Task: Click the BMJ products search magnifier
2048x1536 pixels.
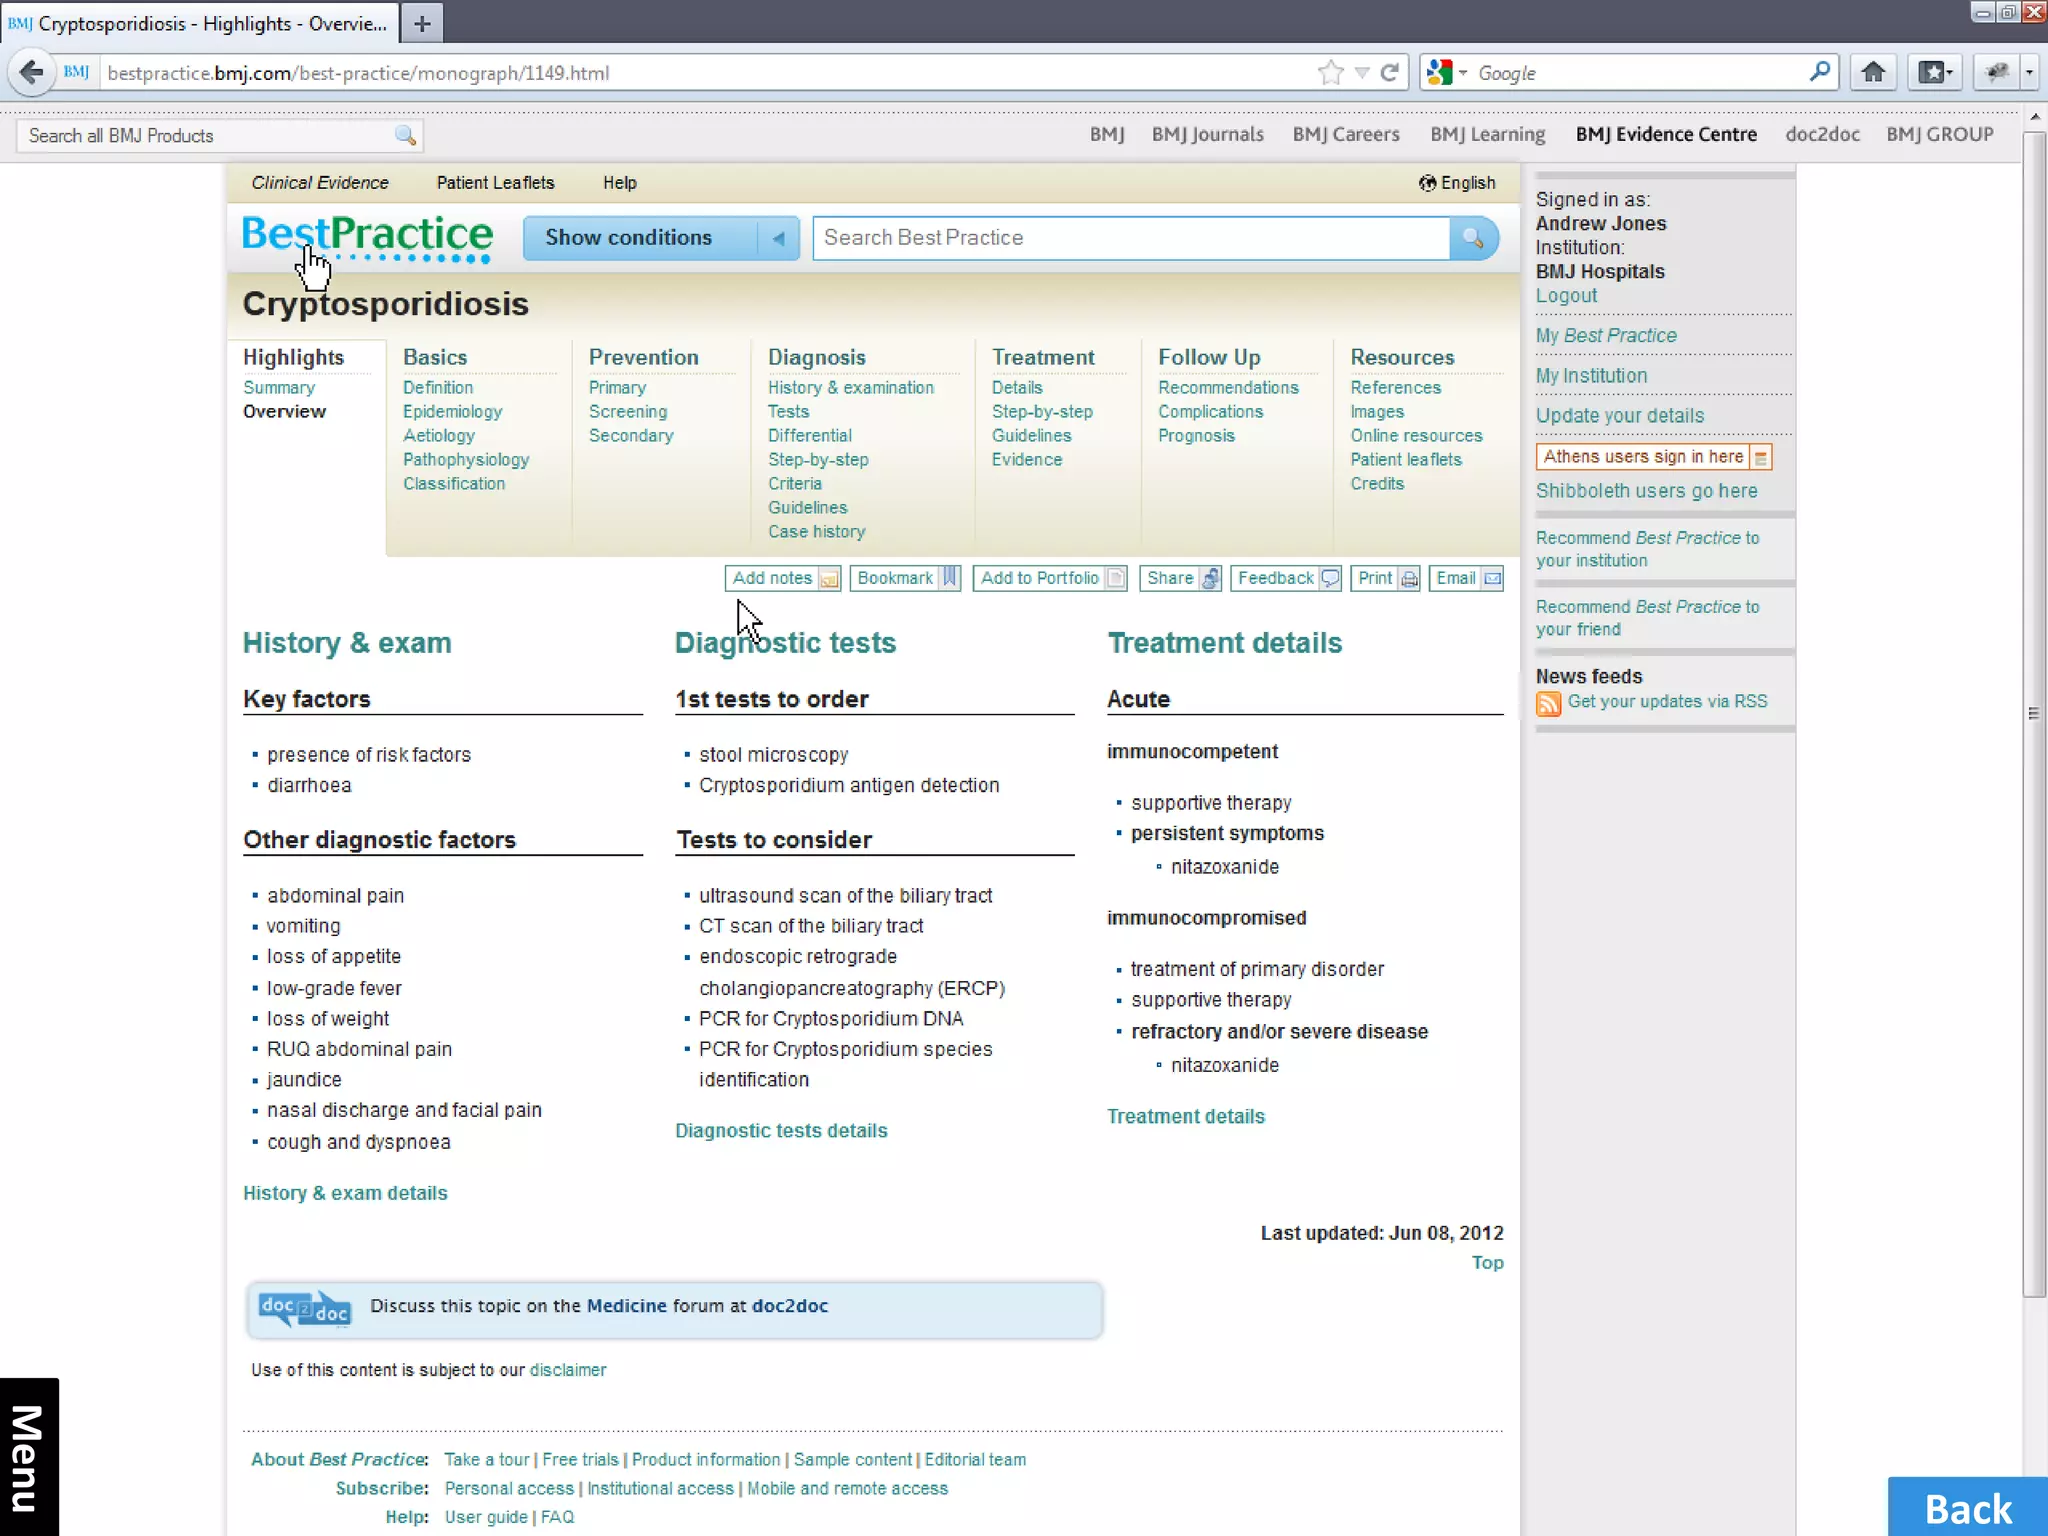Action: pos(405,136)
